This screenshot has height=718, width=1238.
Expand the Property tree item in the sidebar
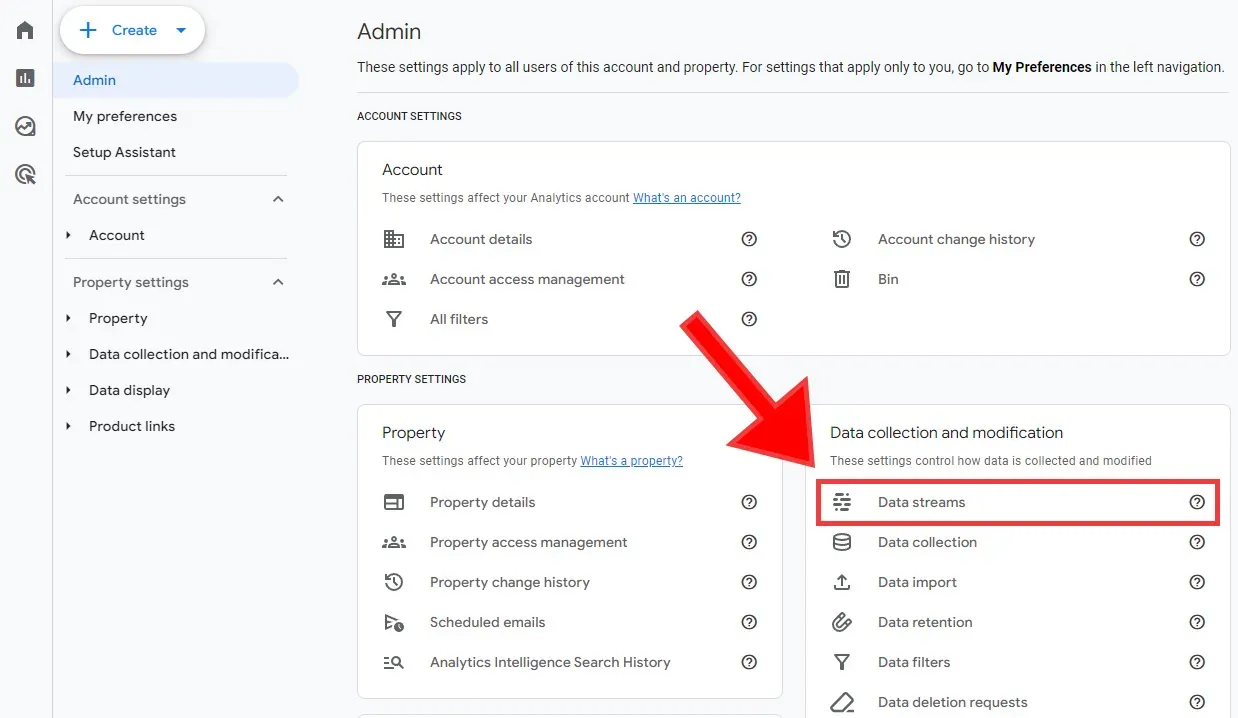click(x=69, y=318)
